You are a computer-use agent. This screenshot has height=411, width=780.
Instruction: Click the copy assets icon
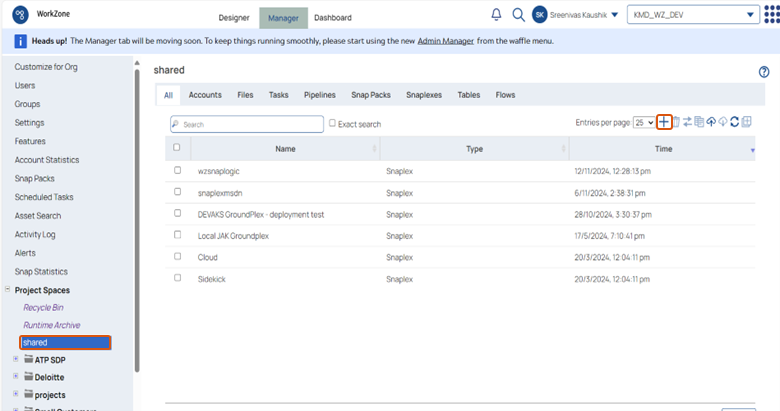(x=699, y=122)
